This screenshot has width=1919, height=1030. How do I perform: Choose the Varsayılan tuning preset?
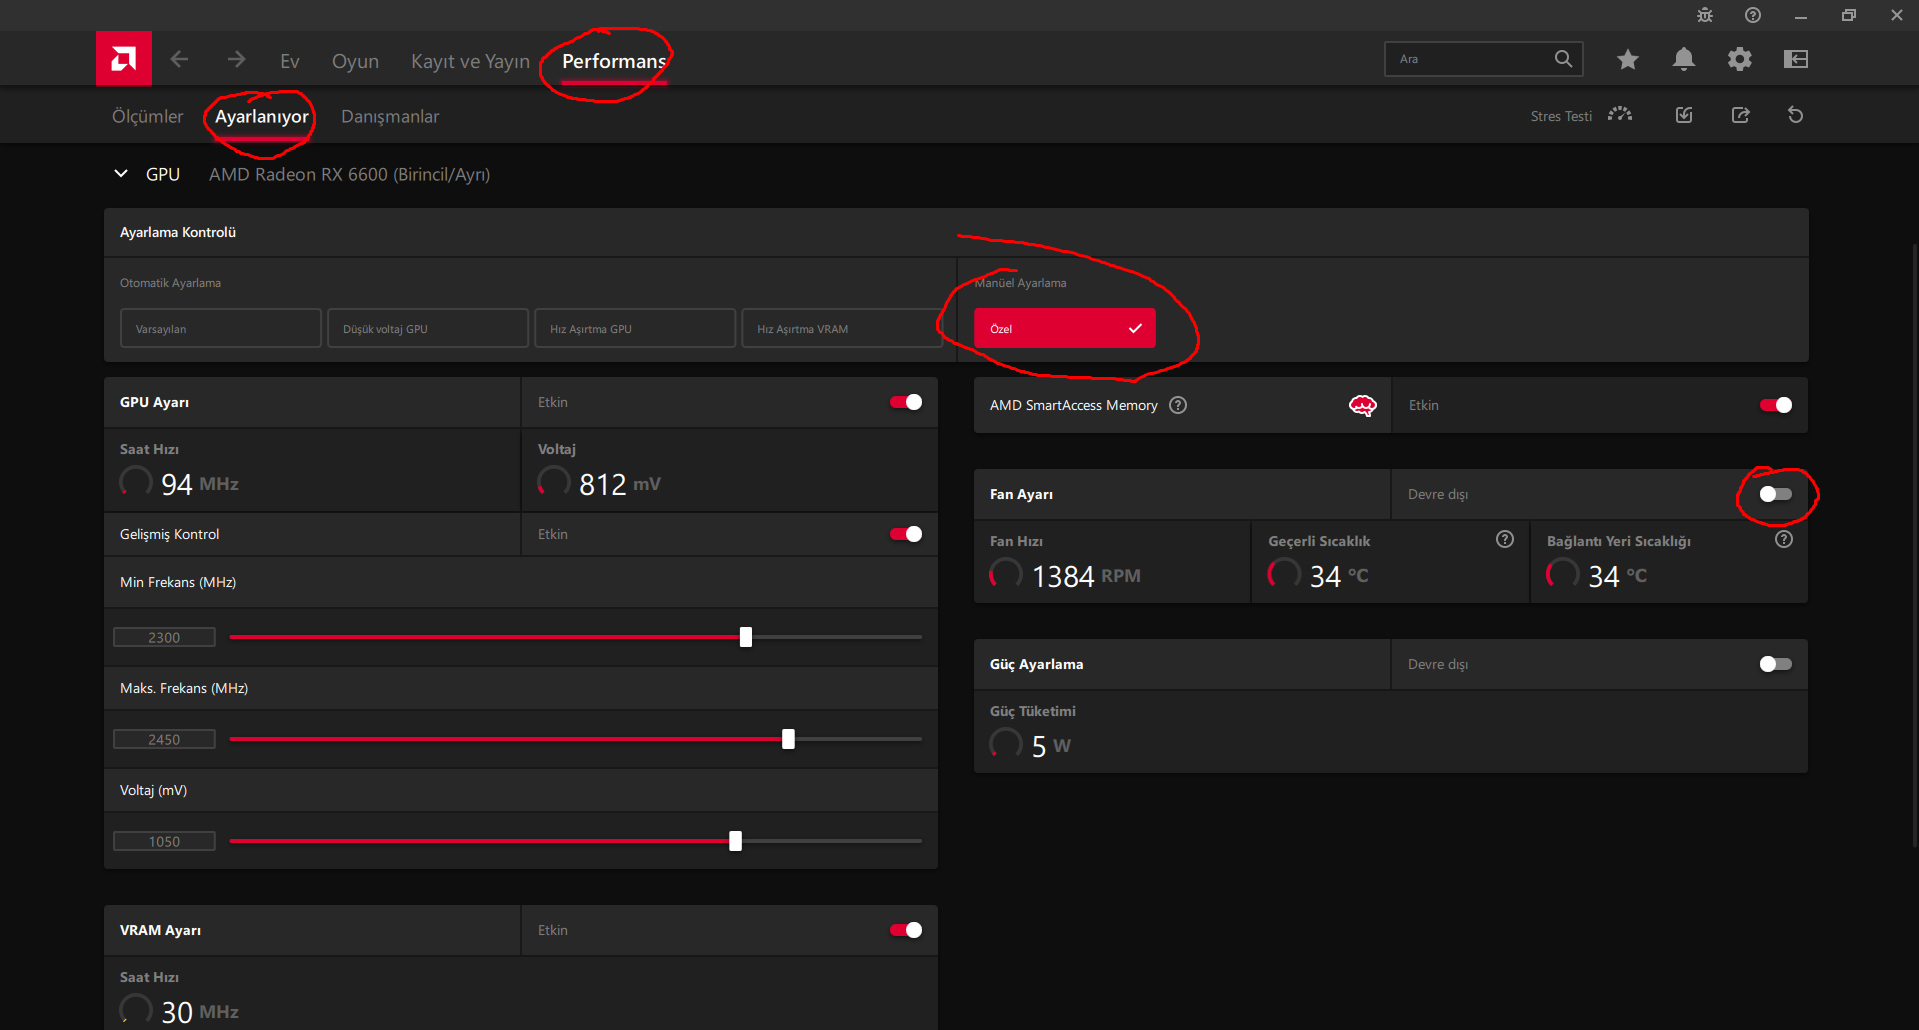221,328
